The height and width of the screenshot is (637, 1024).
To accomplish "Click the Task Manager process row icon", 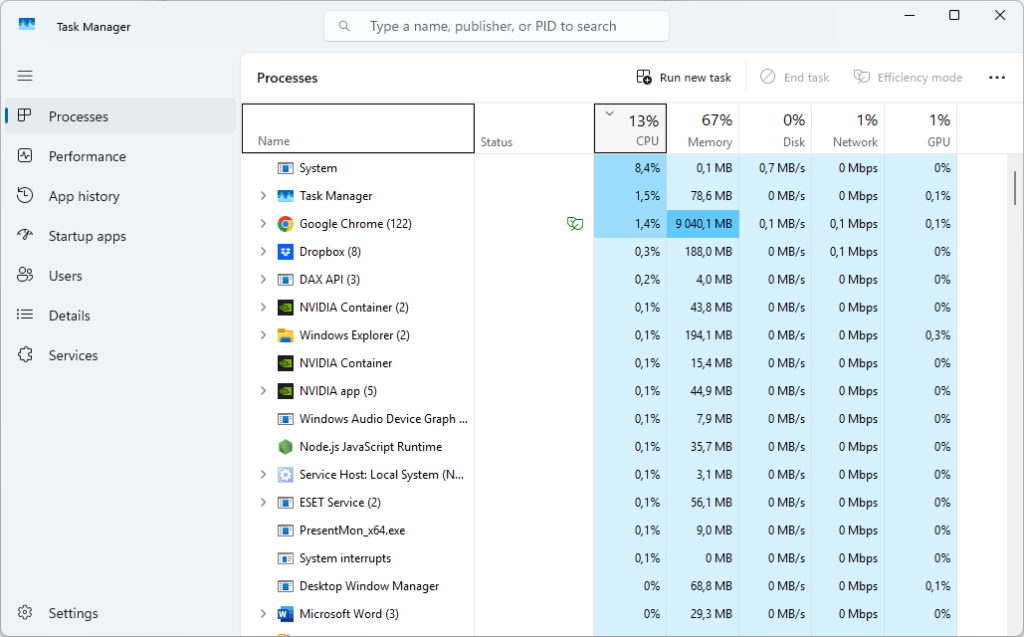I will tap(285, 196).
